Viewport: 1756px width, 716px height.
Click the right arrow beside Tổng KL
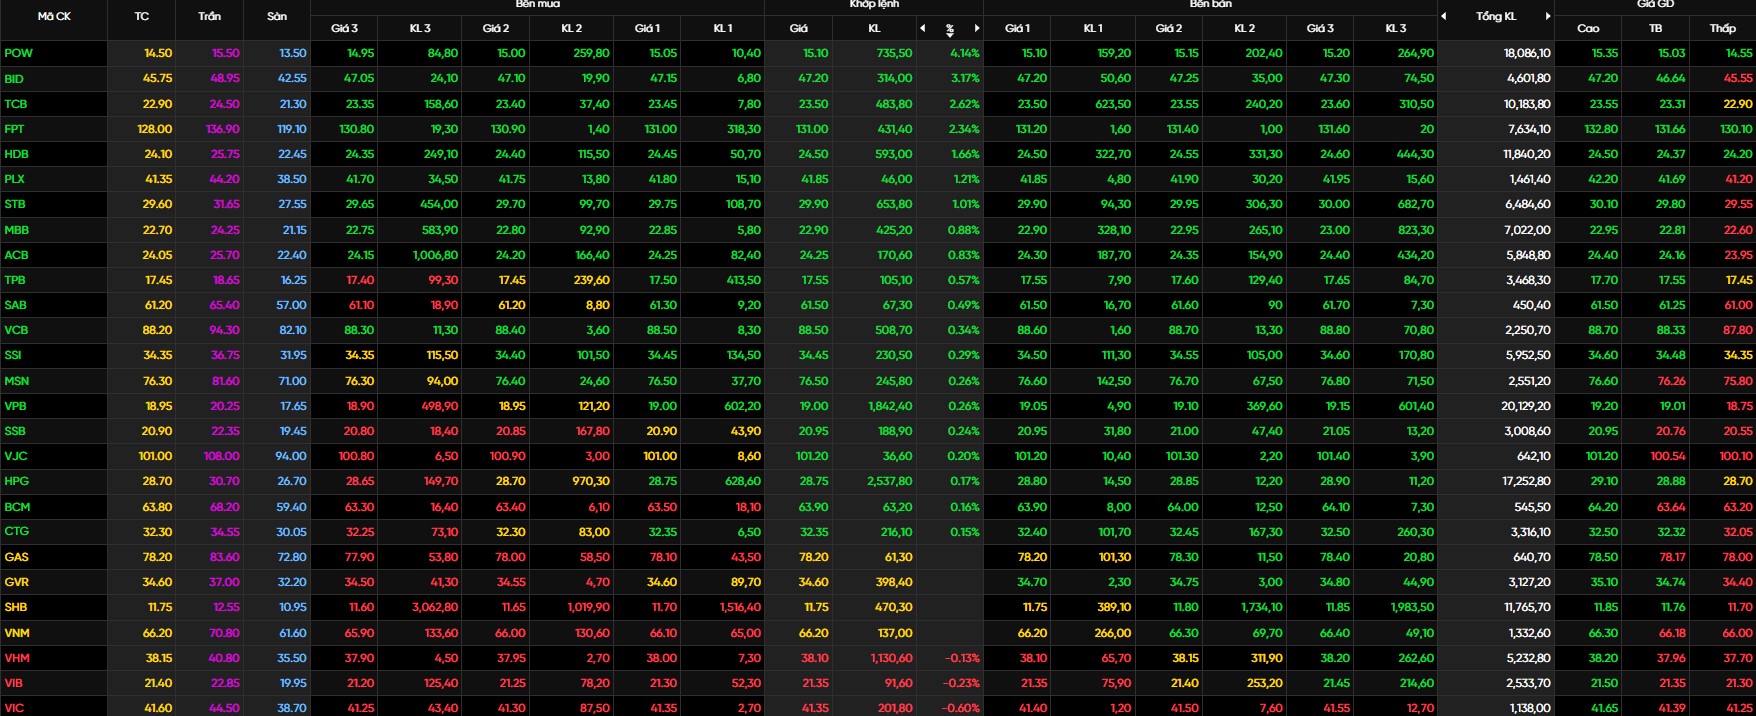click(1548, 16)
